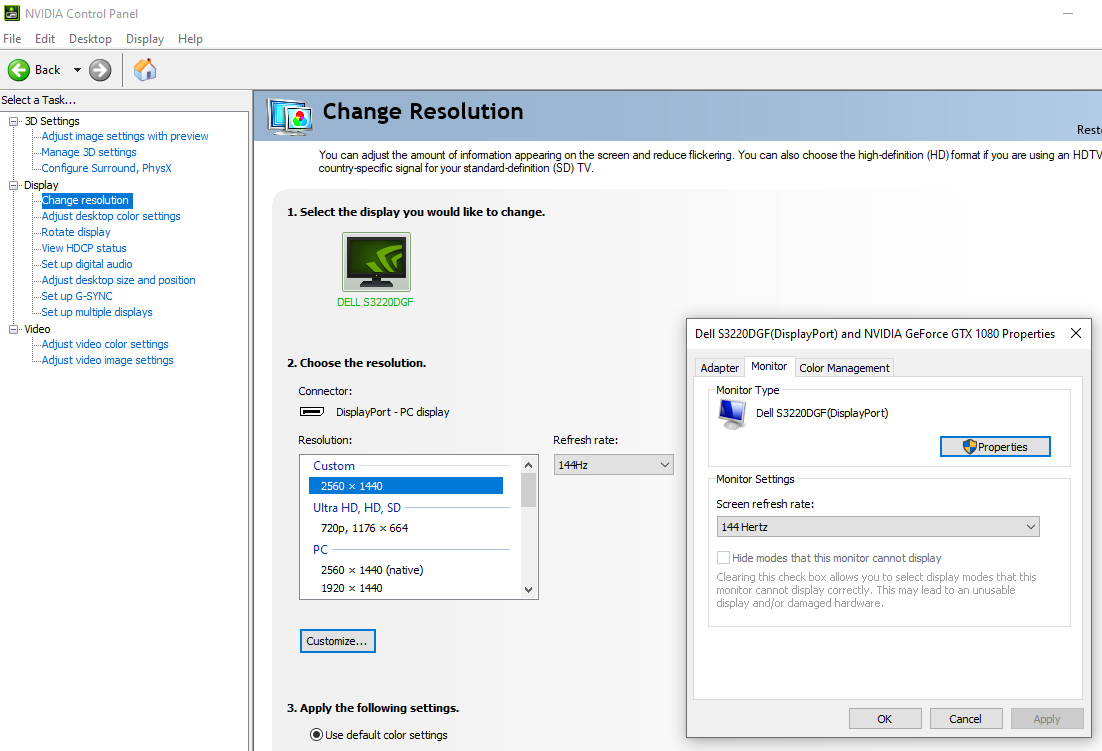This screenshot has height=751, width=1102.
Task: Switch to the Adapter tab
Action: pos(720,367)
